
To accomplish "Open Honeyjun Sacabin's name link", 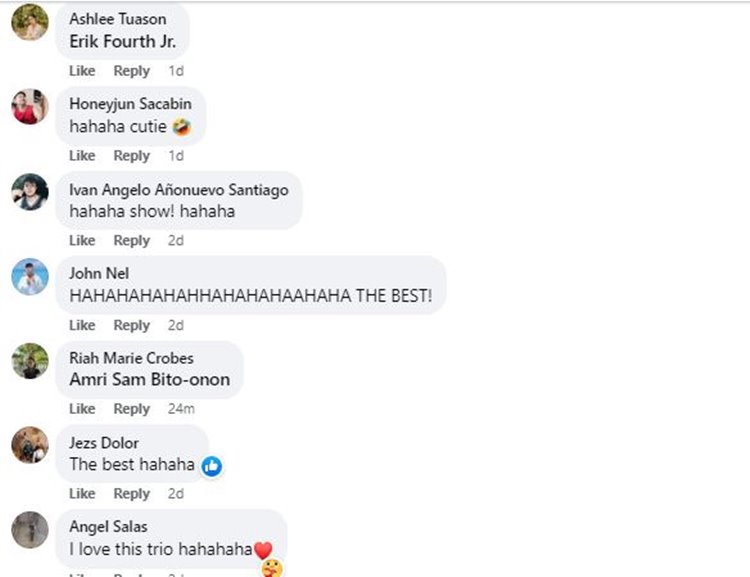I will (x=130, y=103).
